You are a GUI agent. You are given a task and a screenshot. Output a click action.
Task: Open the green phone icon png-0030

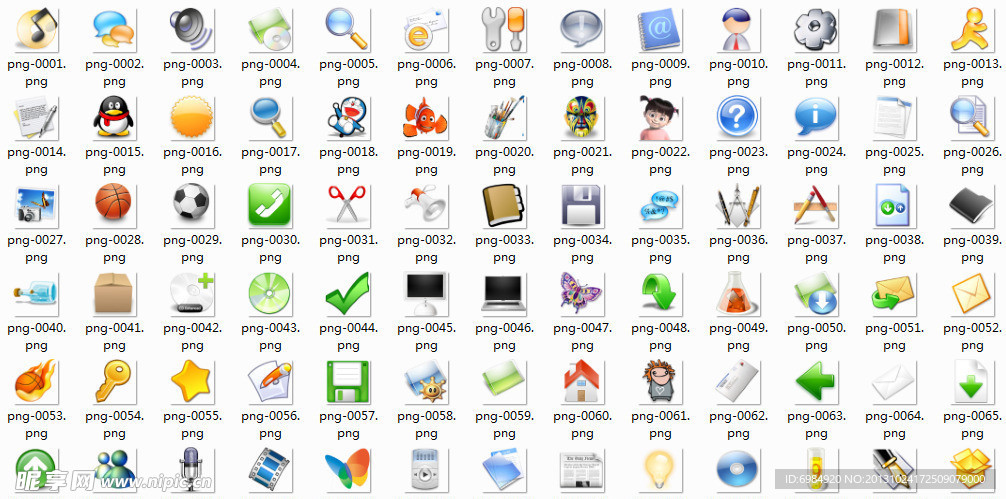pos(270,205)
